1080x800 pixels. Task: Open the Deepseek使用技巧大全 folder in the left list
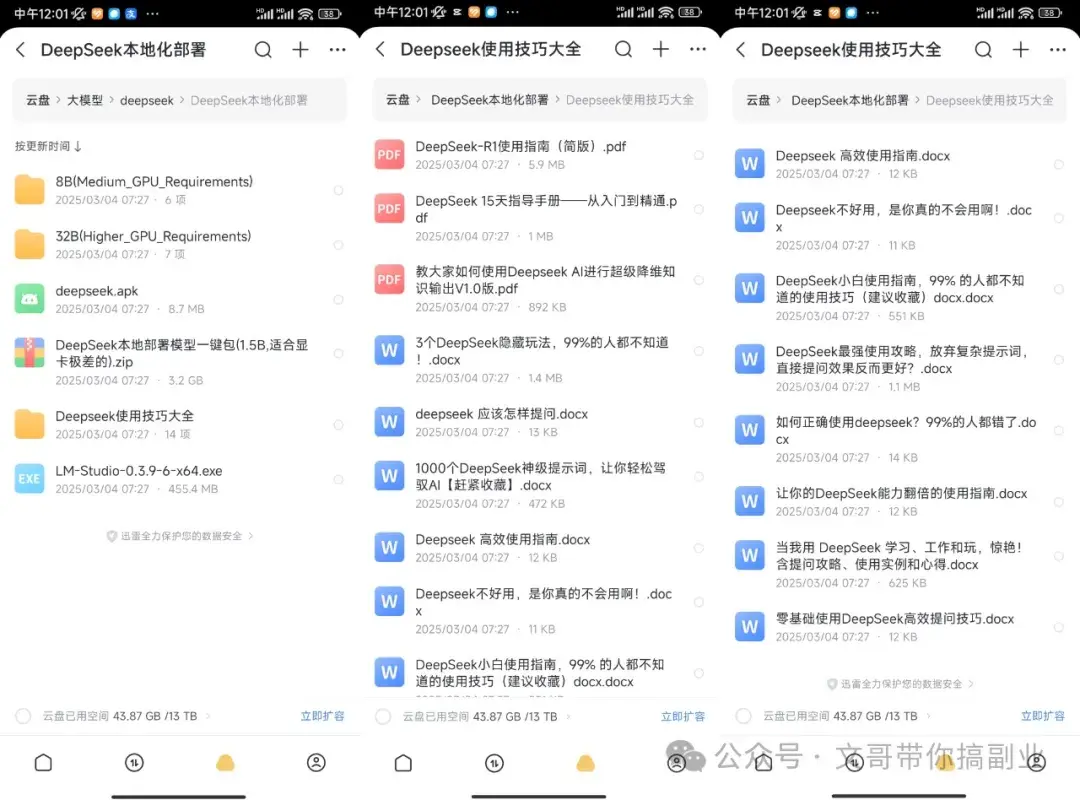click(x=179, y=424)
